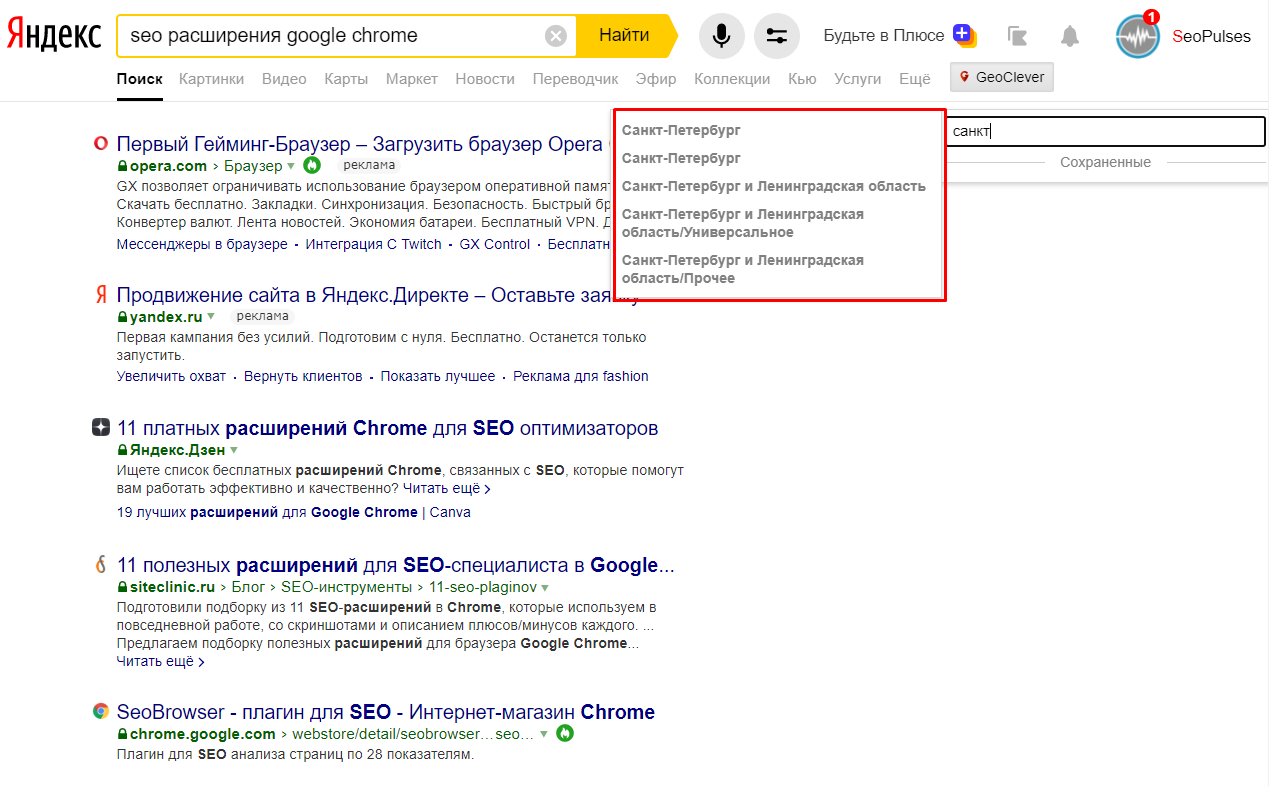Viewport: 1269px width, 786px height.
Task: Click the Yandex Plus icon
Action: (x=964, y=36)
